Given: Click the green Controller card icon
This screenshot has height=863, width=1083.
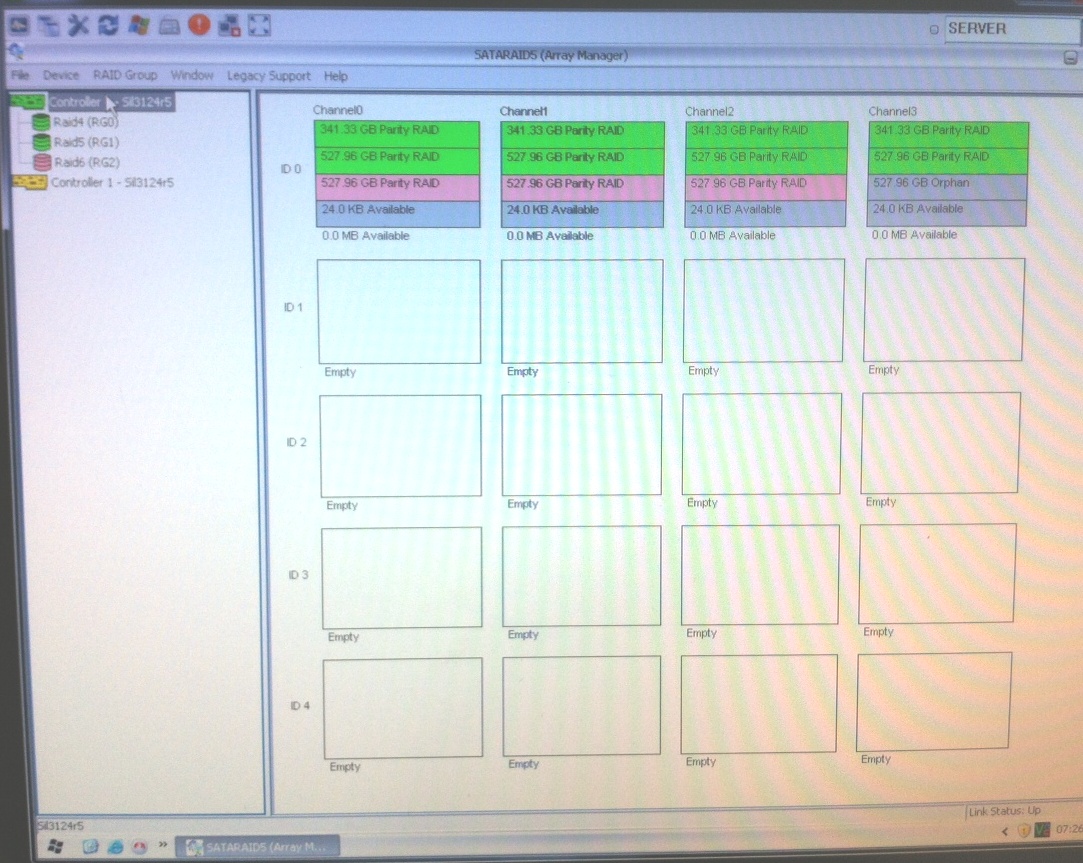Looking at the screenshot, I should pos(28,102).
